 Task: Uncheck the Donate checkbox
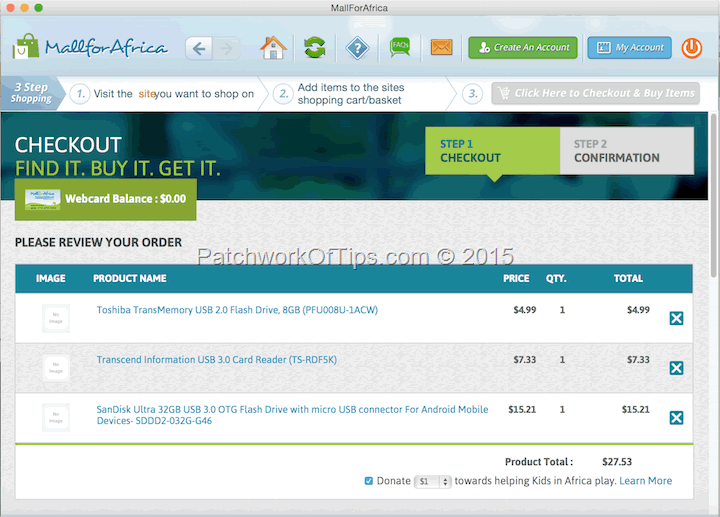click(x=369, y=481)
